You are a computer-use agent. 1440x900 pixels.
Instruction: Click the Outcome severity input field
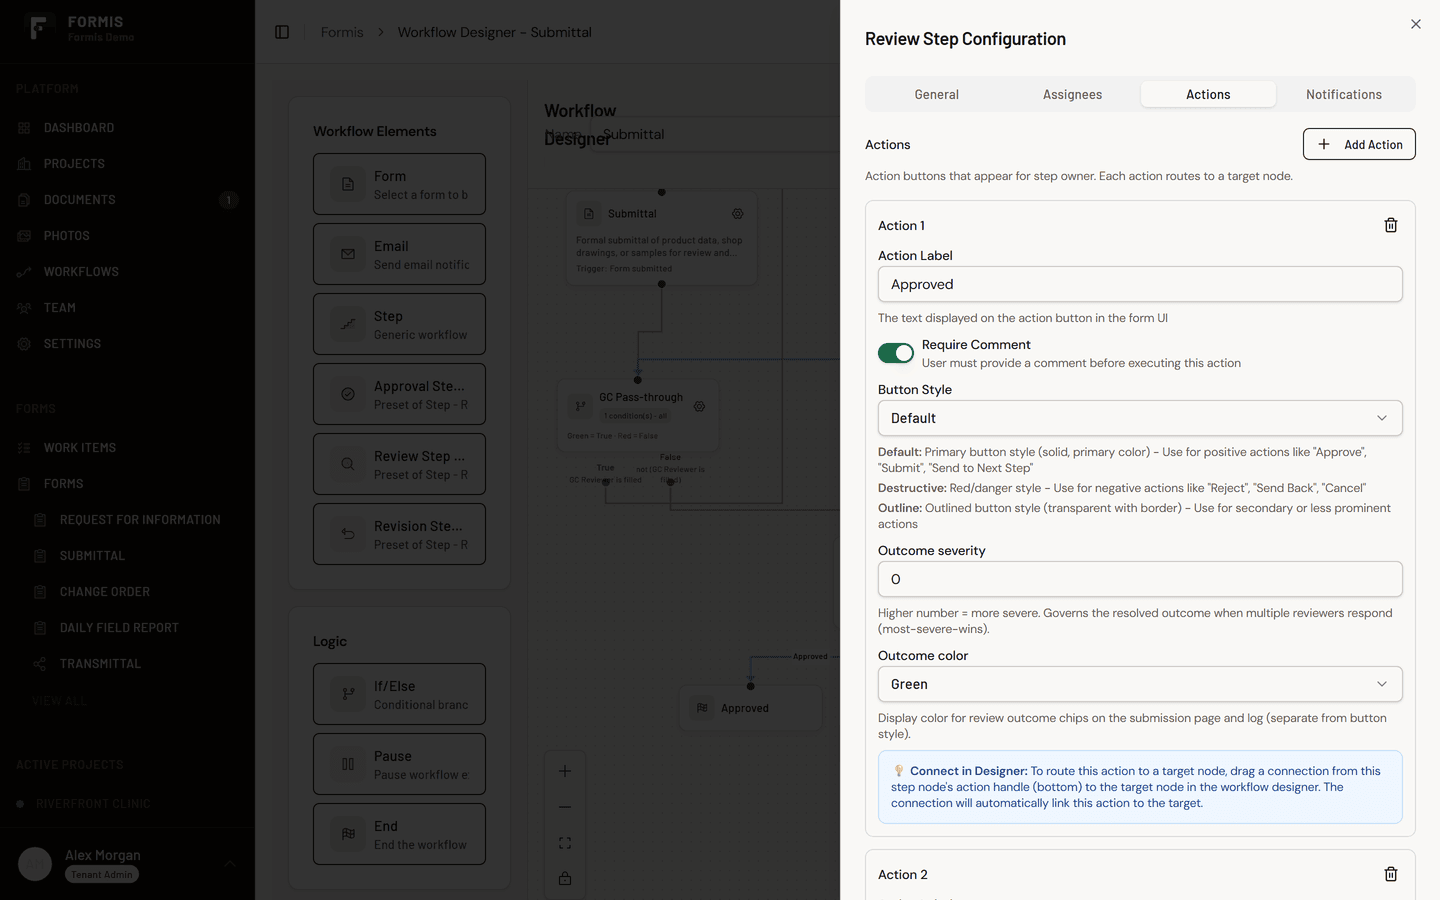(1140, 579)
